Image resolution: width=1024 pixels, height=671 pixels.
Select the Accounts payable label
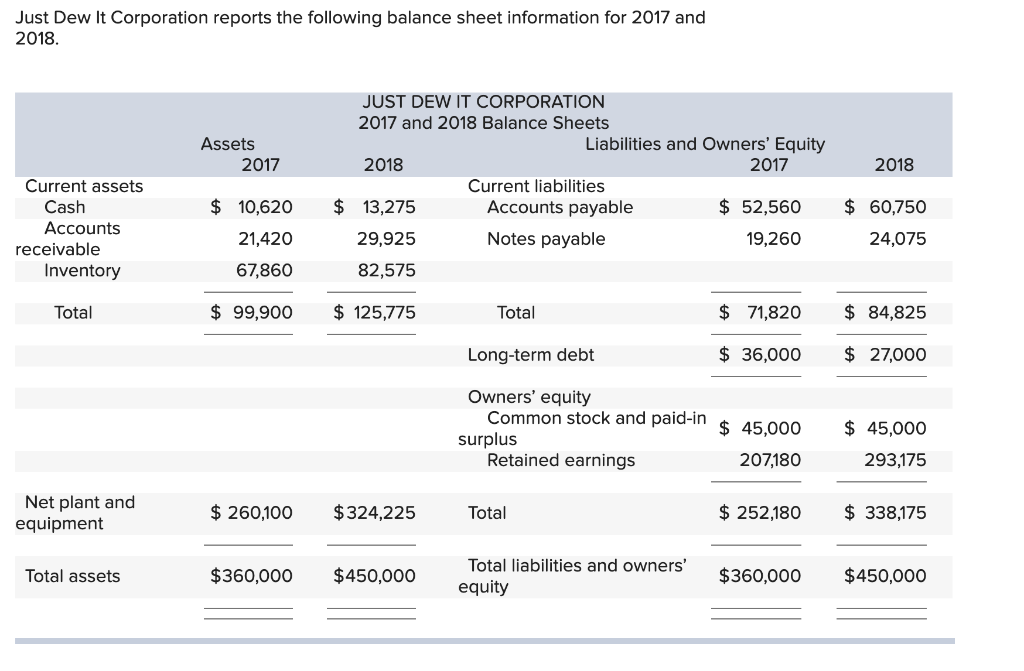coord(560,208)
